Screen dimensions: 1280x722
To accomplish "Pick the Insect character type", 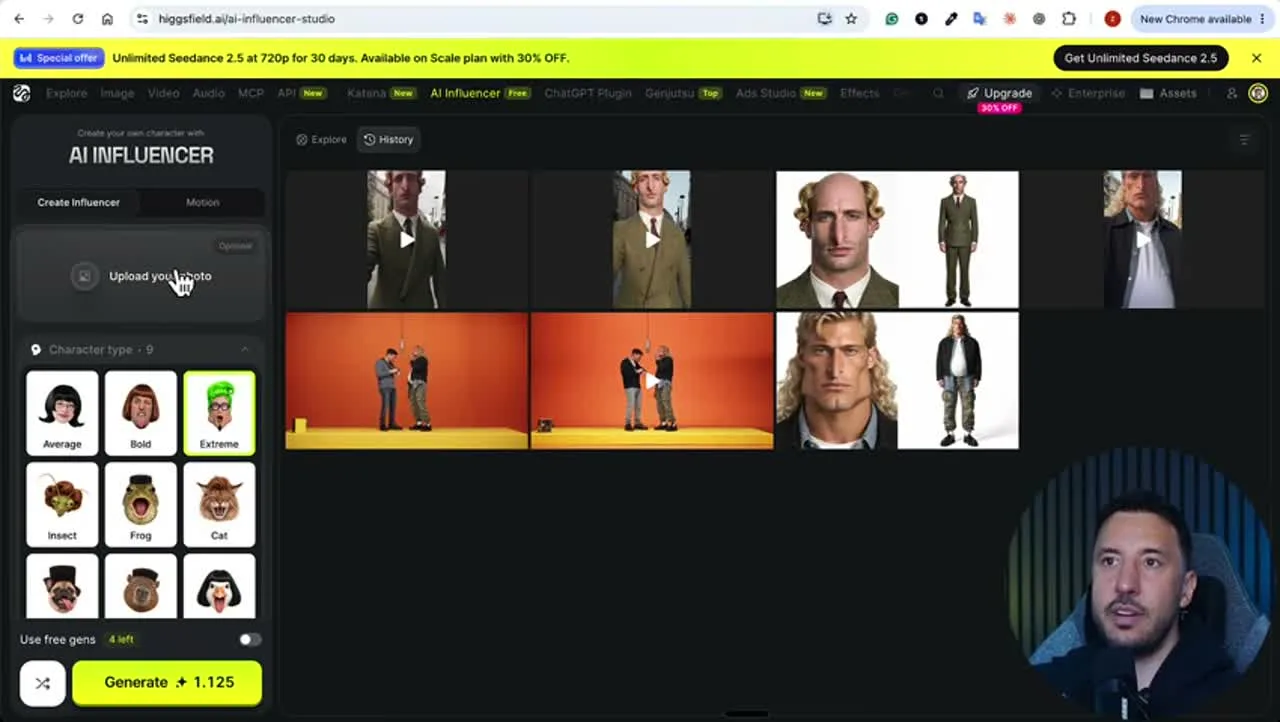I will coord(62,504).
